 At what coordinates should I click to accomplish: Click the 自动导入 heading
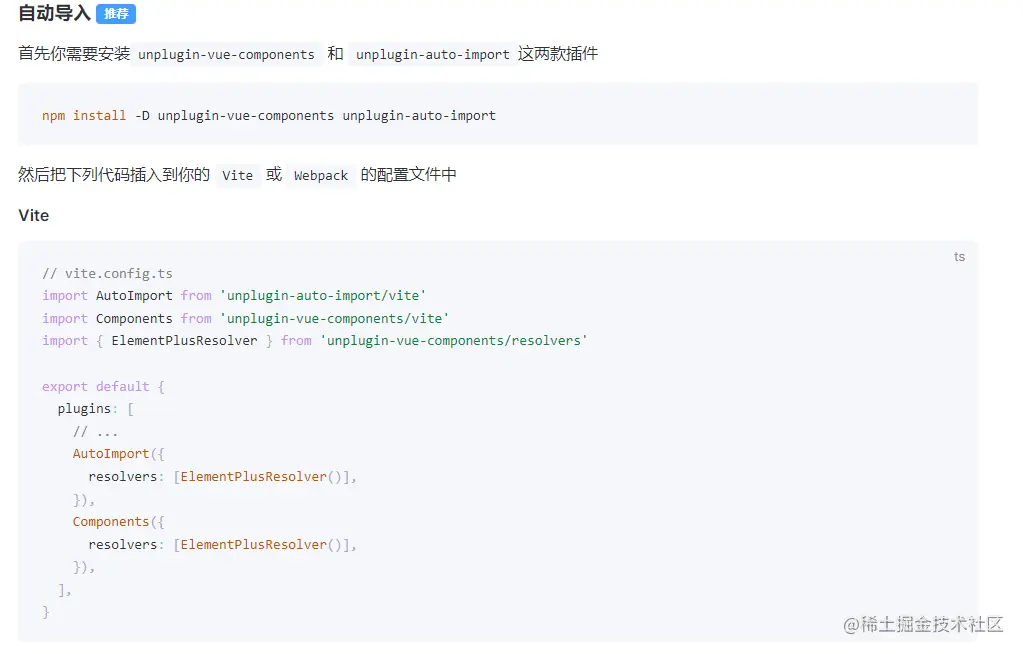pos(54,13)
